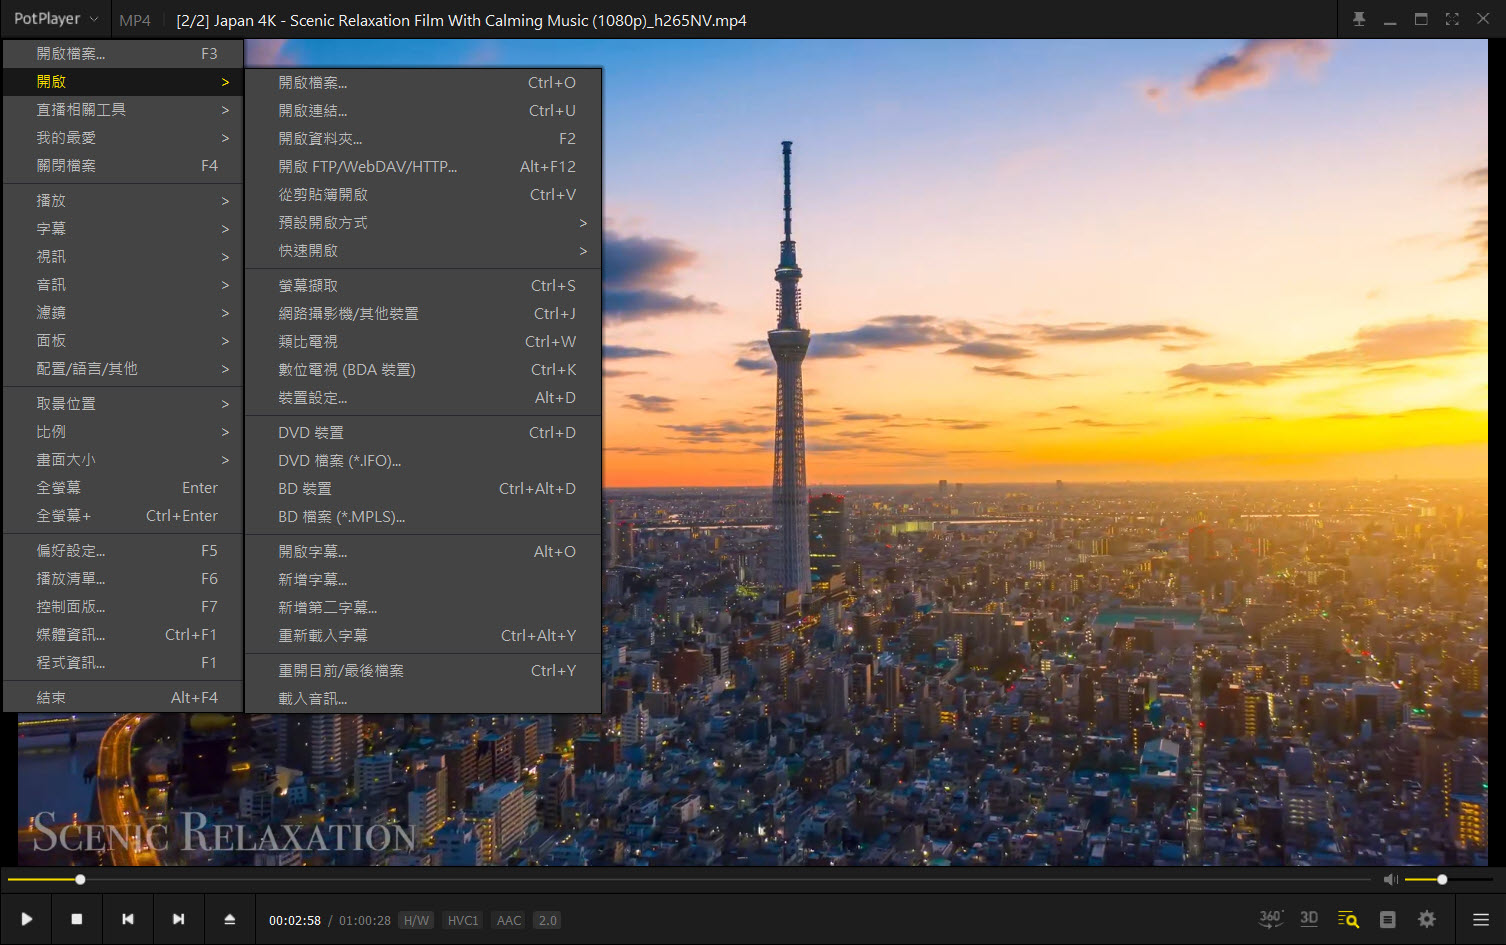
Task: Open the playlist search icon
Action: 1348,919
